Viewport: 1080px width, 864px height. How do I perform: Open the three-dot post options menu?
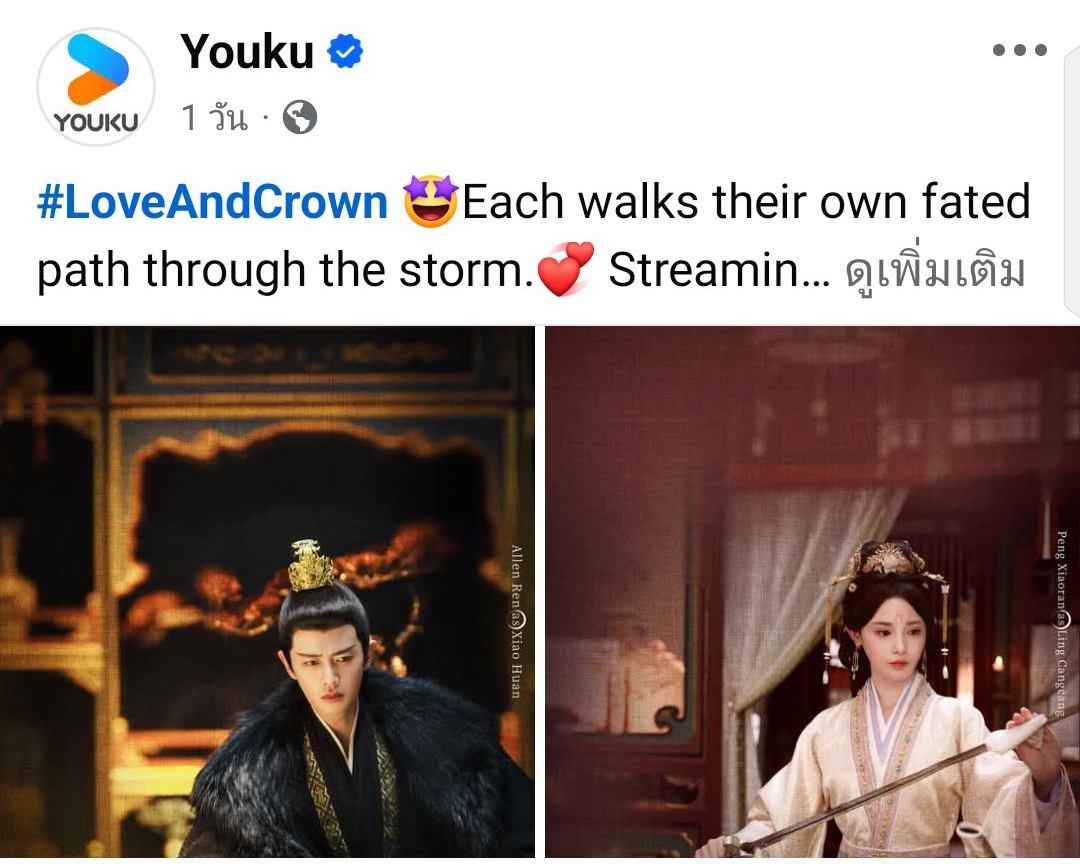[x=1020, y=50]
